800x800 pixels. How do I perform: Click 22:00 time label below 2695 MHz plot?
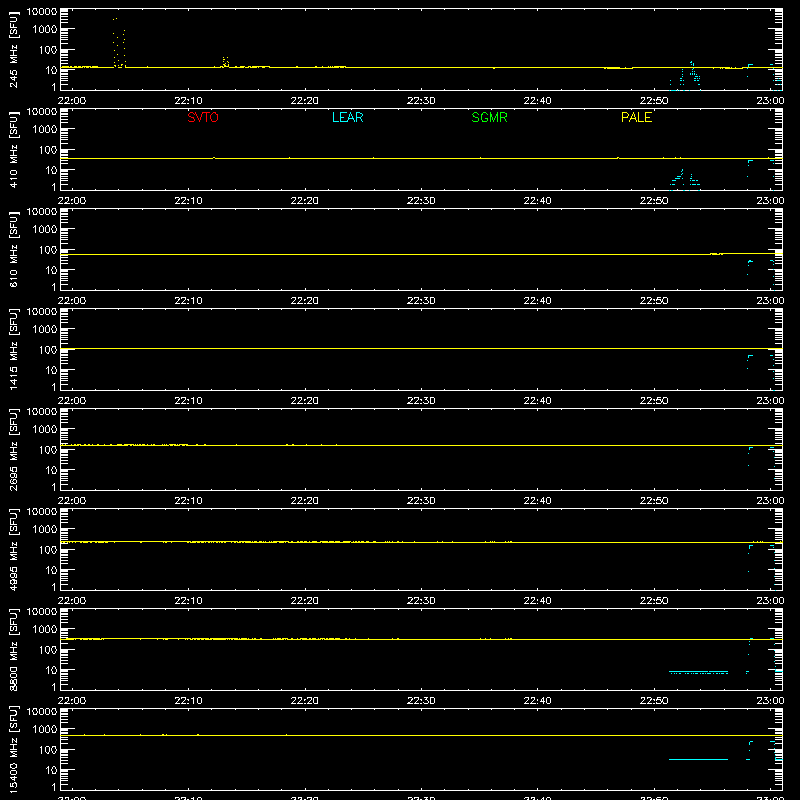[72, 501]
